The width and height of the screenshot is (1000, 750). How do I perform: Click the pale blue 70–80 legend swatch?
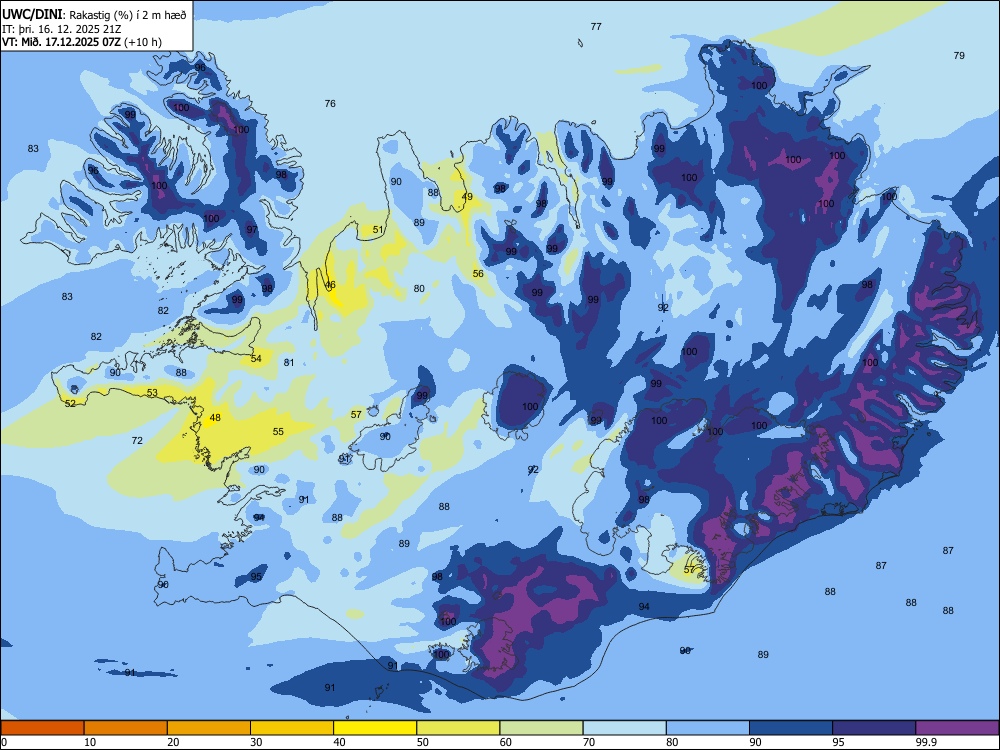click(x=624, y=728)
